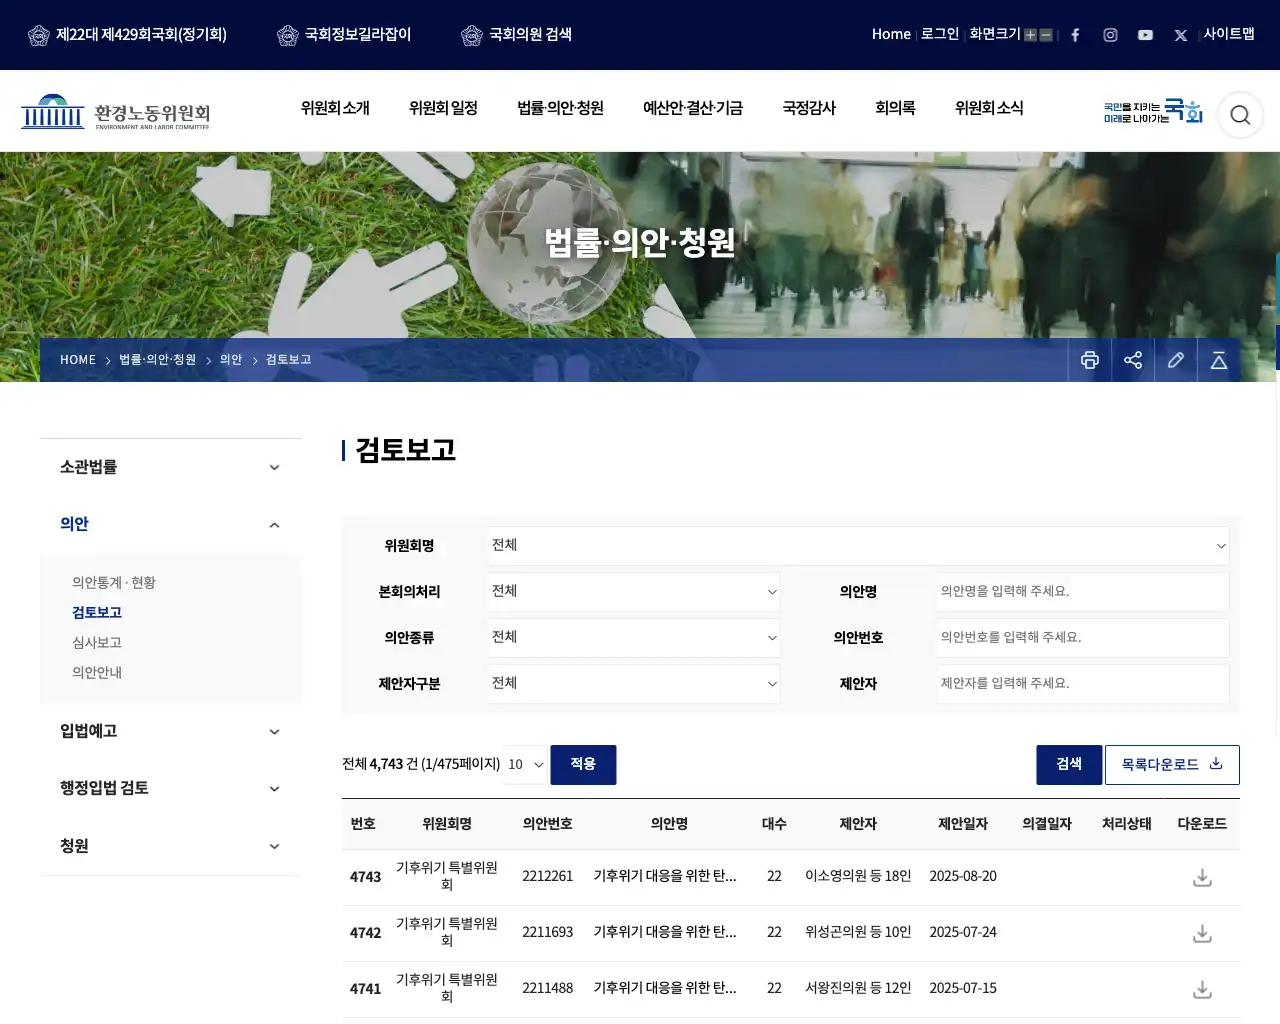Open the 위원회 소개 menu
Image resolution: width=1280 pixels, height=1024 pixels.
335,108
